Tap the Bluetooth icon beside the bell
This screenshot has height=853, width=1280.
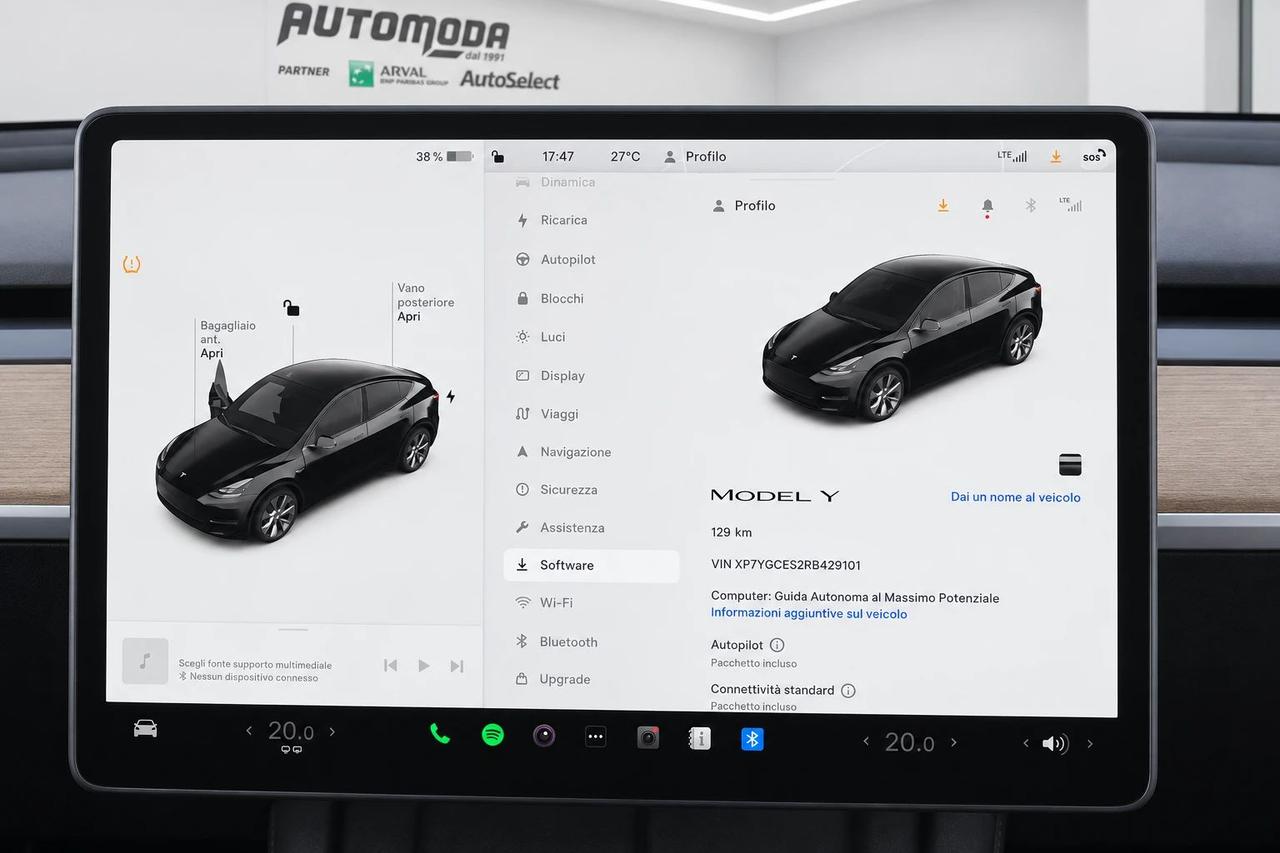pyautogui.click(x=1030, y=205)
